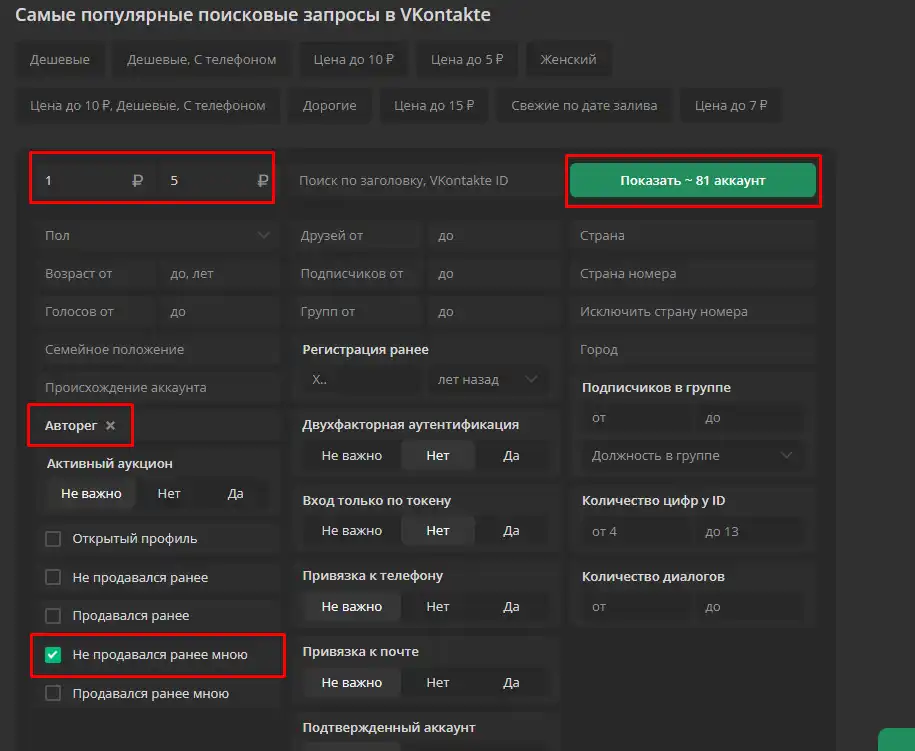915x751 pixels.
Task: Open the Пол dropdown
Action: [156, 236]
